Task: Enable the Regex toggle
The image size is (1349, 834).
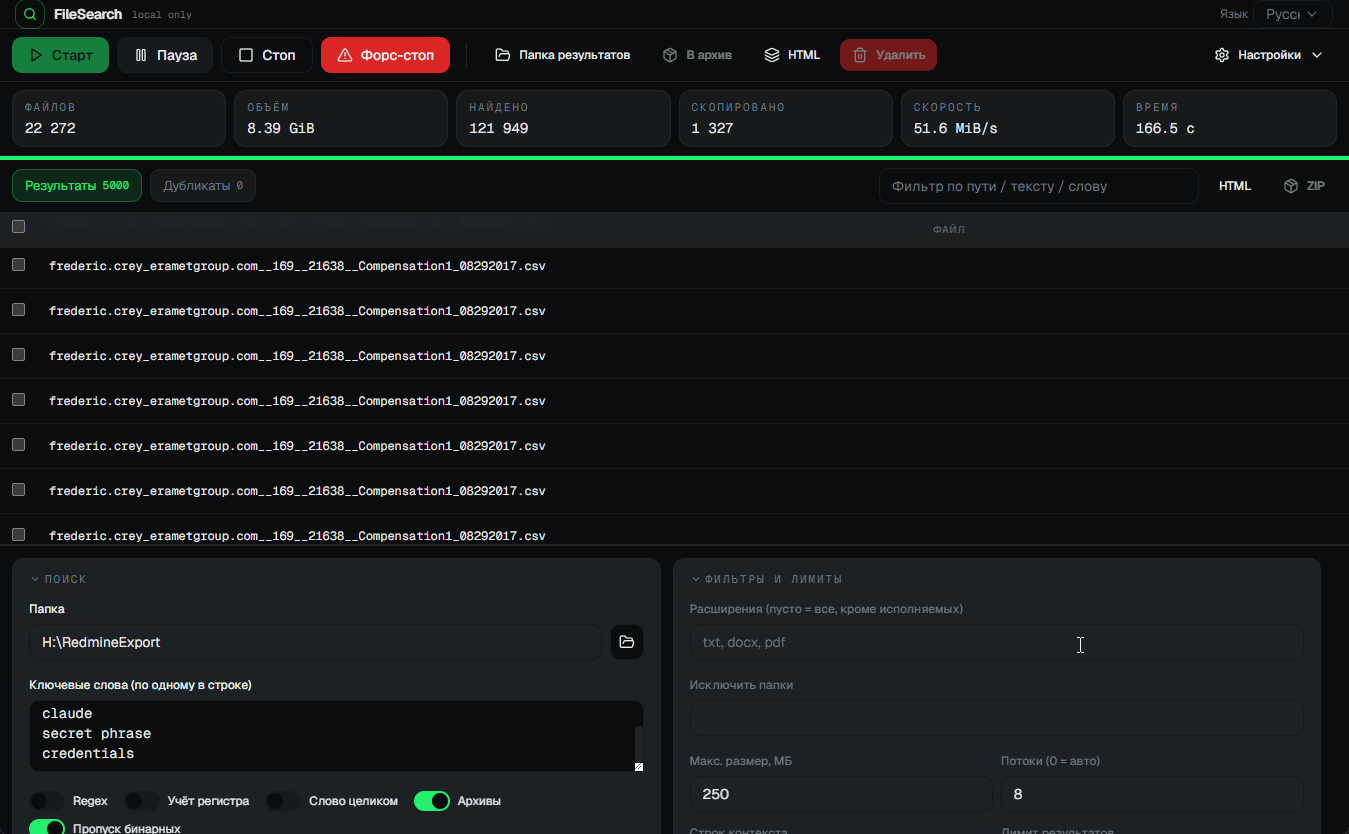Action: coord(47,801)
